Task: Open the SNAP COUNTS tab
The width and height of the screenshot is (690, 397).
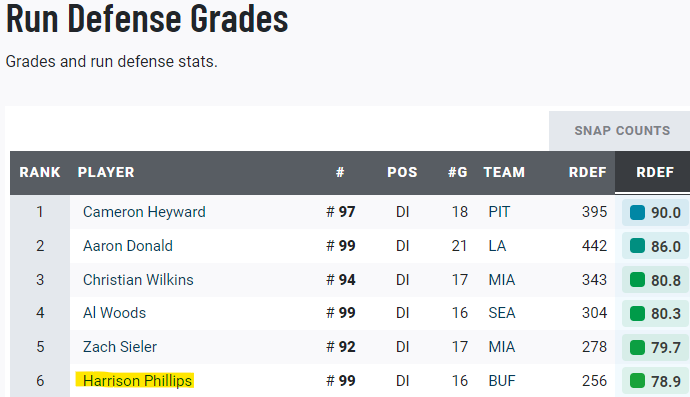Action: pos(622,131)
